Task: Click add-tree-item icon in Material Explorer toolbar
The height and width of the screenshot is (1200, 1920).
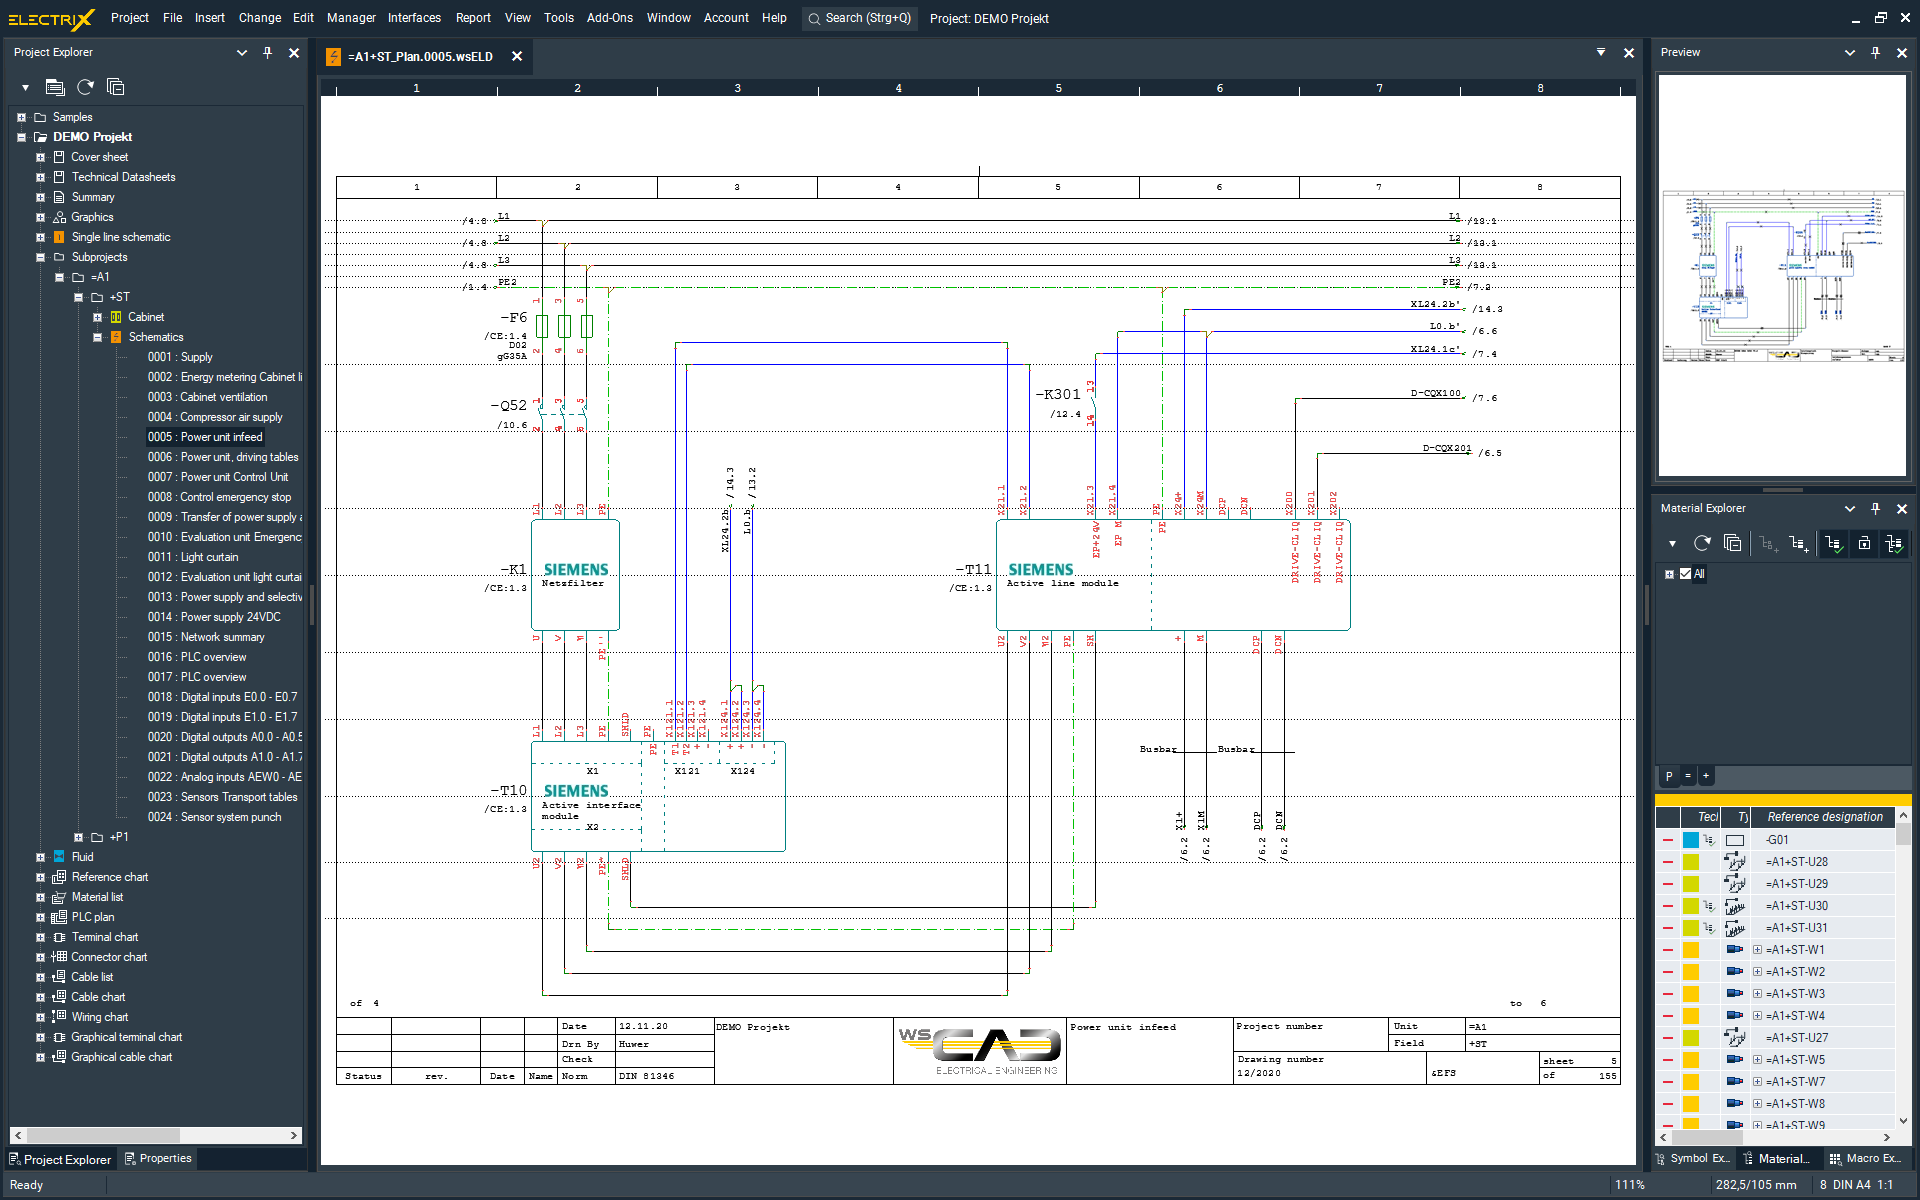Action: (1798, 543)
